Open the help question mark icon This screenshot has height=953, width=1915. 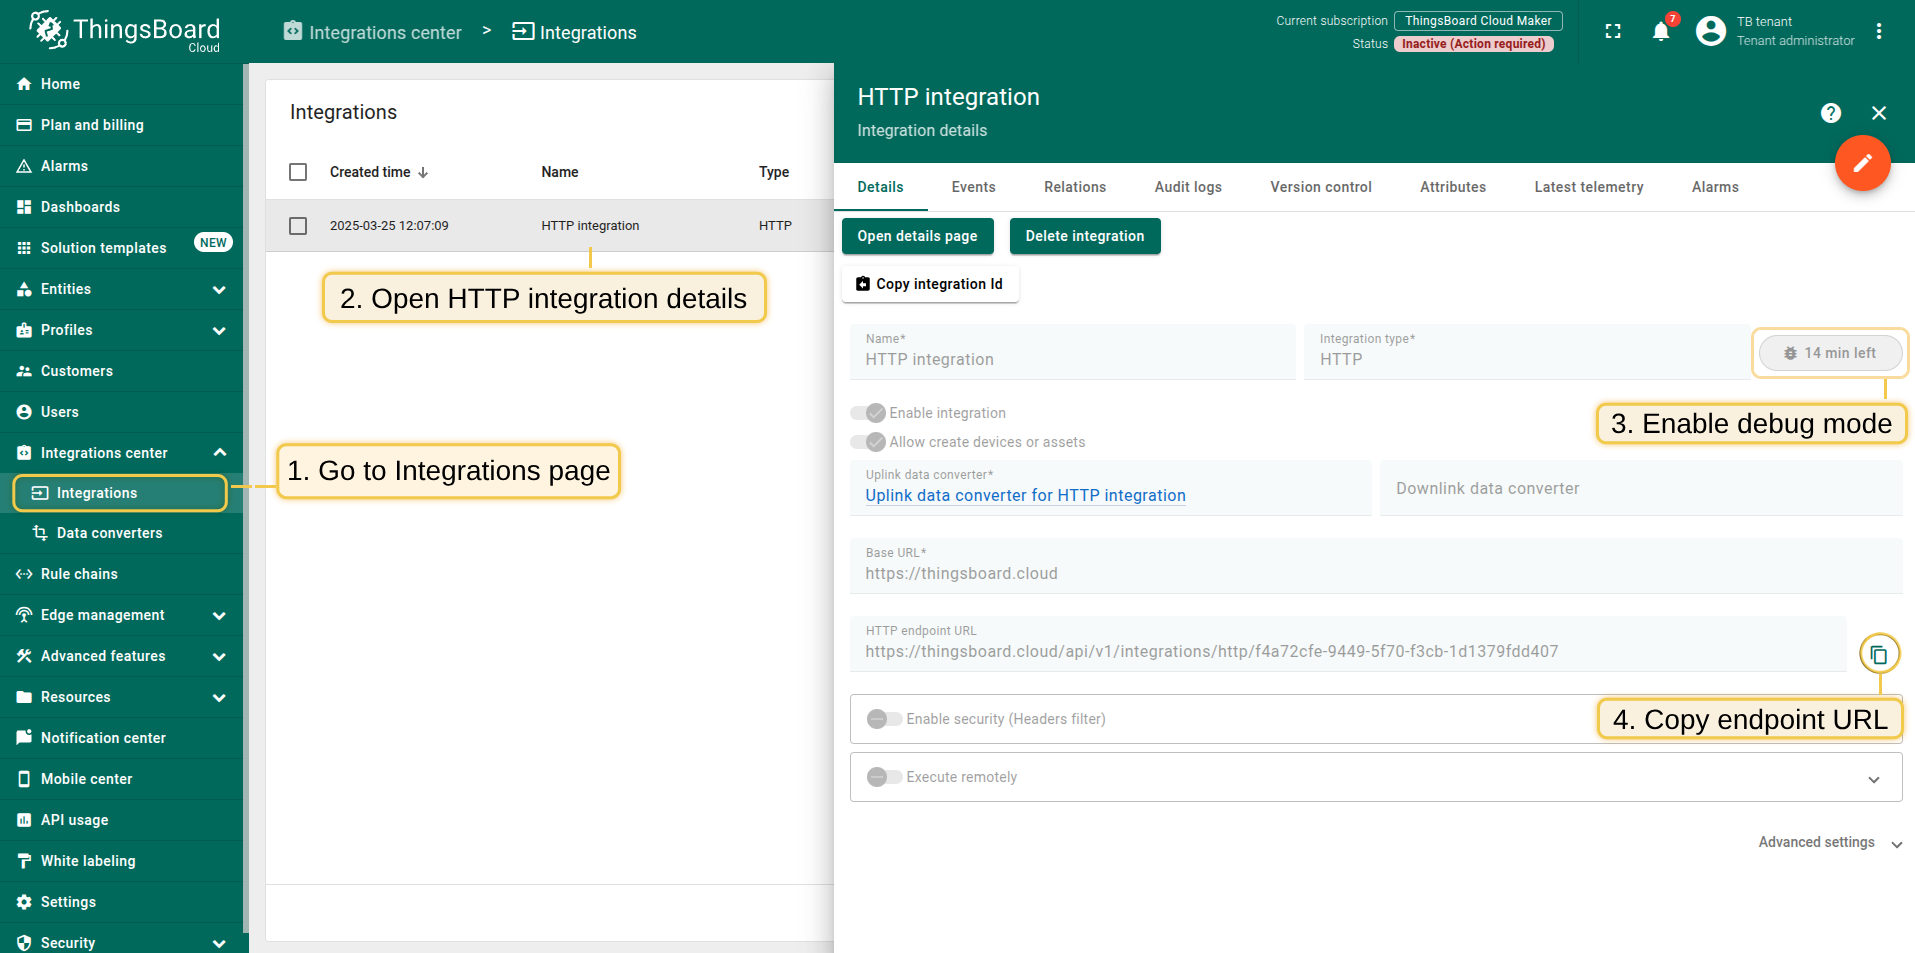pos(1830,113)
